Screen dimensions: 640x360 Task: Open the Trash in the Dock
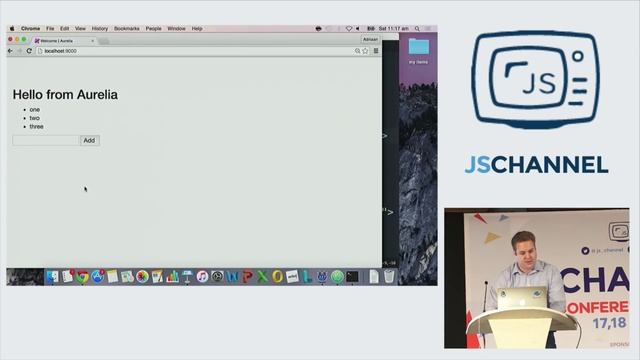coord(389,277)
